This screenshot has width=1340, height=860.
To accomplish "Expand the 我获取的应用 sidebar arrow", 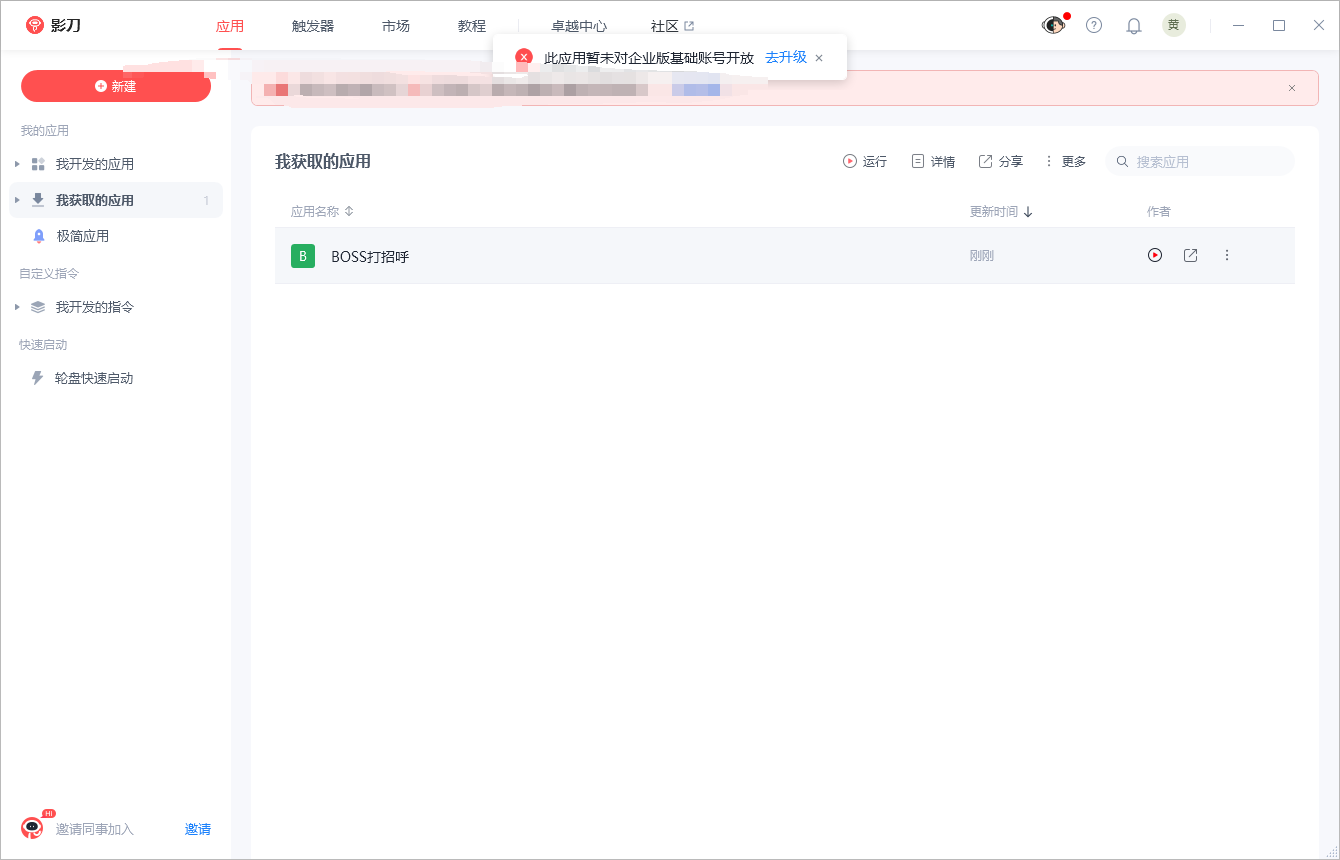I will click(x=17, y=200).
